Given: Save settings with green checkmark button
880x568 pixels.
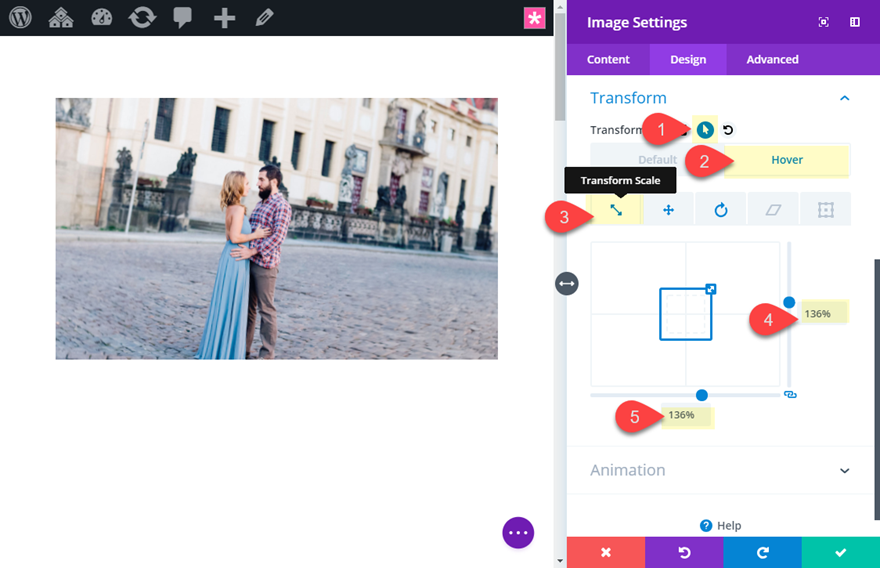Looking at the screenshot, I should pos(840,552).
